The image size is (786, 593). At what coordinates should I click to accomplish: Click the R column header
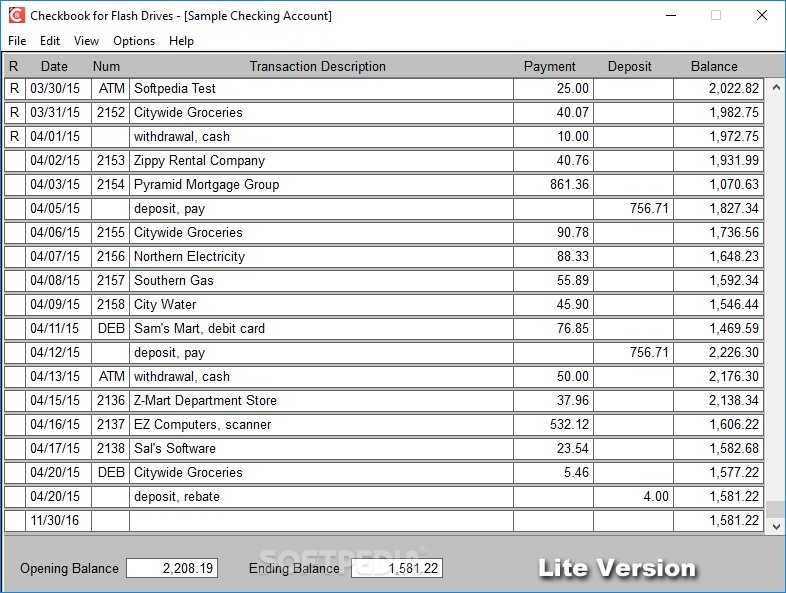14,66
